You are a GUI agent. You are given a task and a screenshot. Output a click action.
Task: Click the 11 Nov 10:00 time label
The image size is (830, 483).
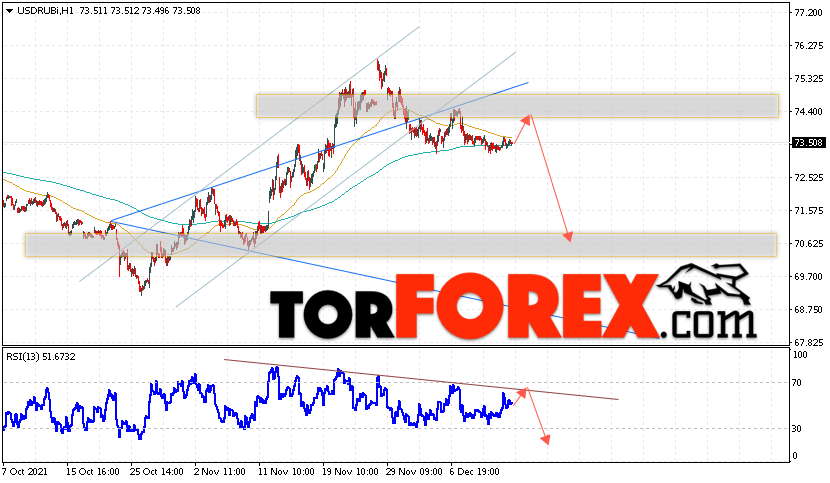[x=285, y=471]
